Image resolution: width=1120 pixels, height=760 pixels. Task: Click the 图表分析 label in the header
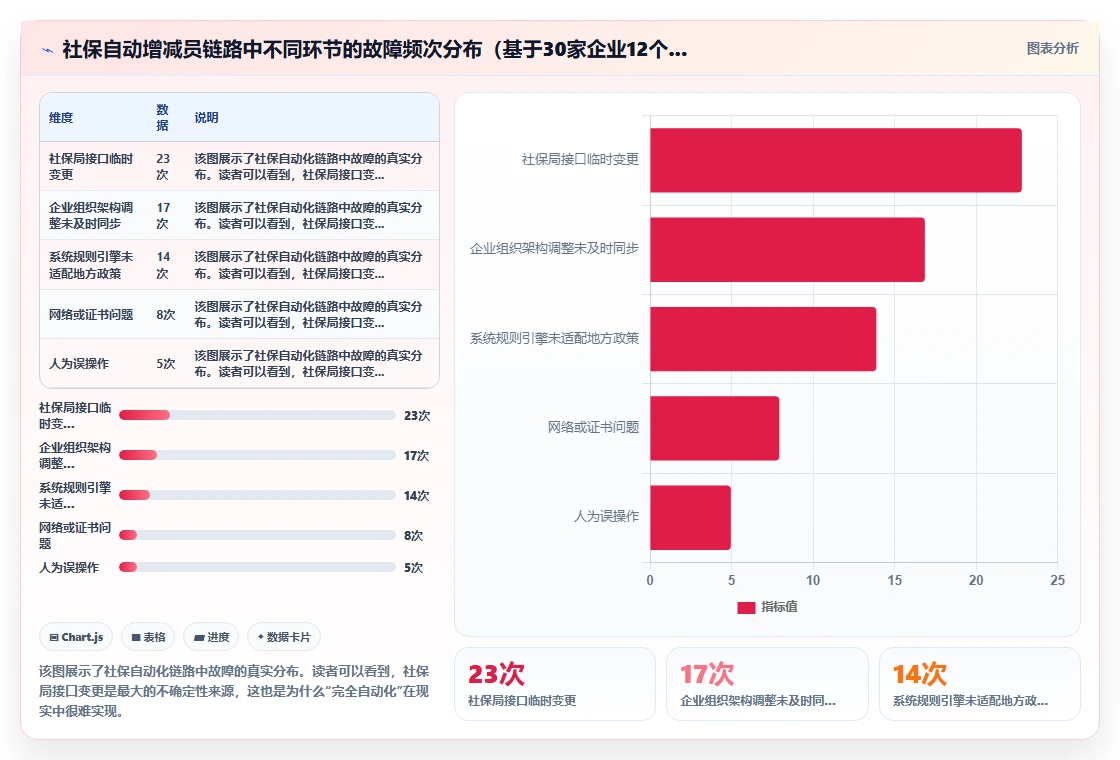tap(1052, 49)
